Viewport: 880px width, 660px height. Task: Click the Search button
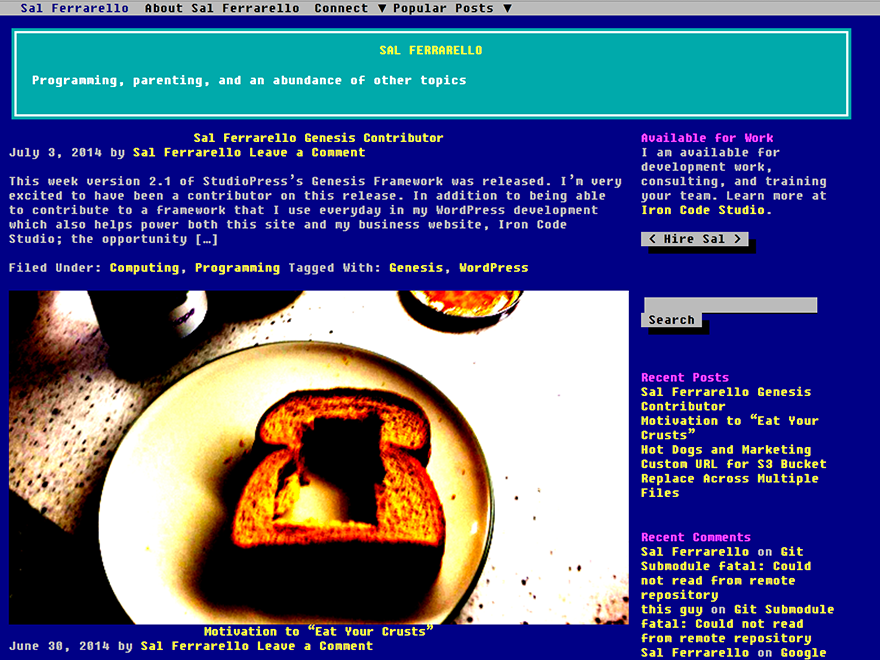[x=671, y=320]
